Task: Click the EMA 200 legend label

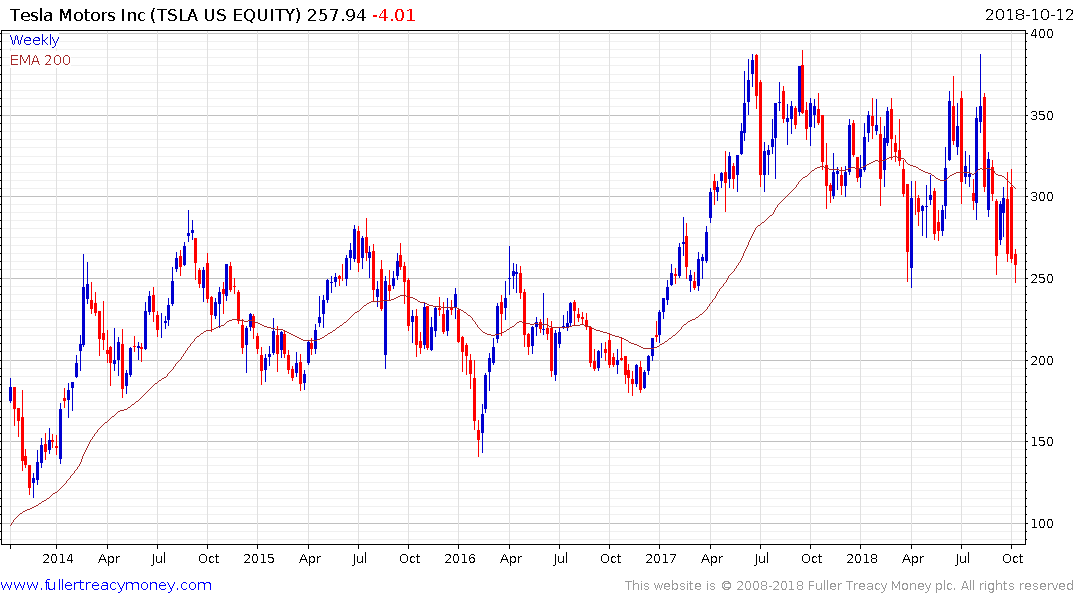Action: [40, 60]
